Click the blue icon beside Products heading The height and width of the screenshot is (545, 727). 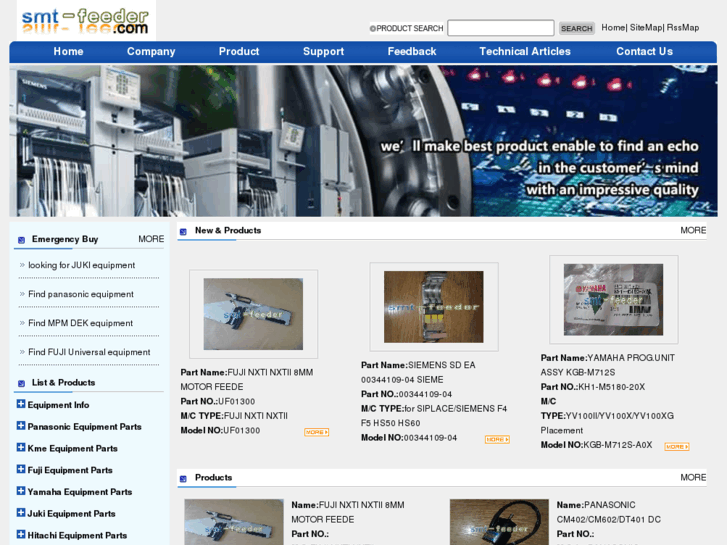183,479
